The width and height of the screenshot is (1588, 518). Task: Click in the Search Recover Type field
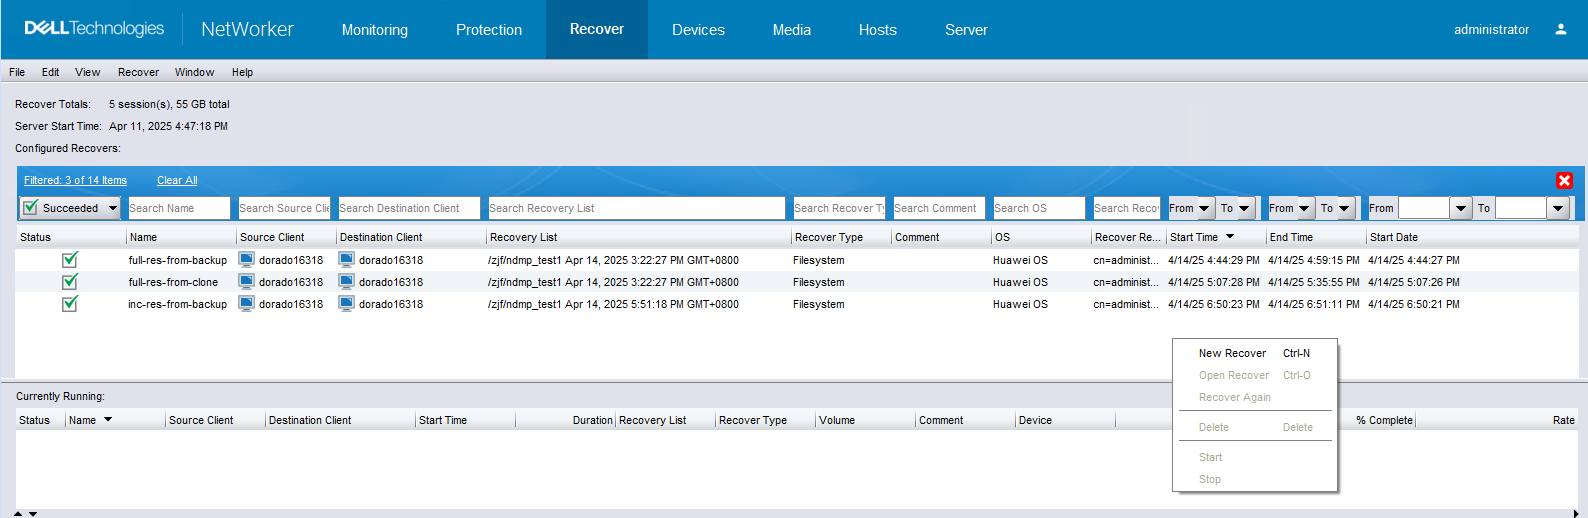pos(839,208)
